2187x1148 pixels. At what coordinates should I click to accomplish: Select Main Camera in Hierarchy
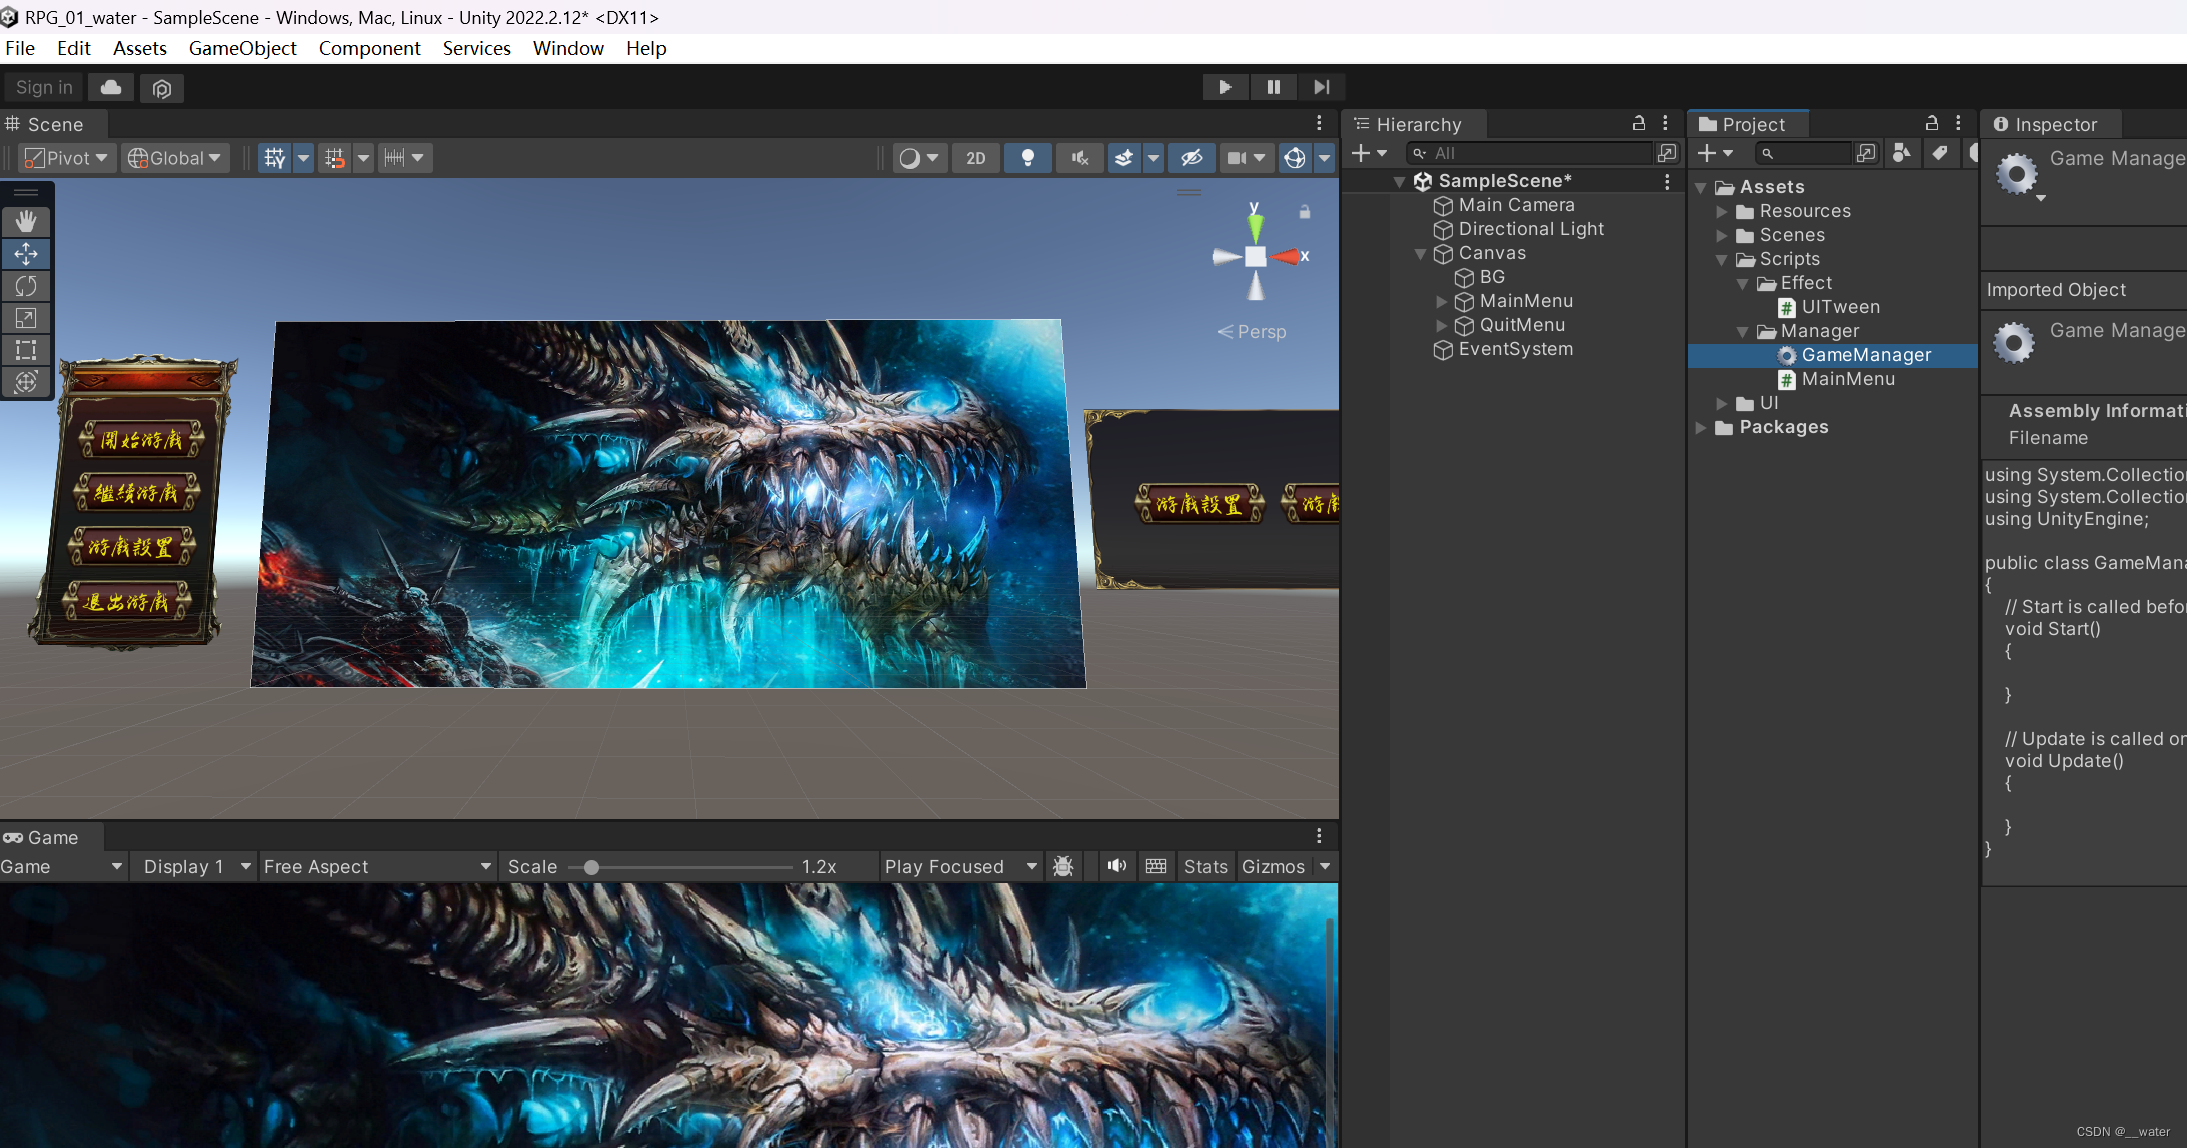(1516, 205)
